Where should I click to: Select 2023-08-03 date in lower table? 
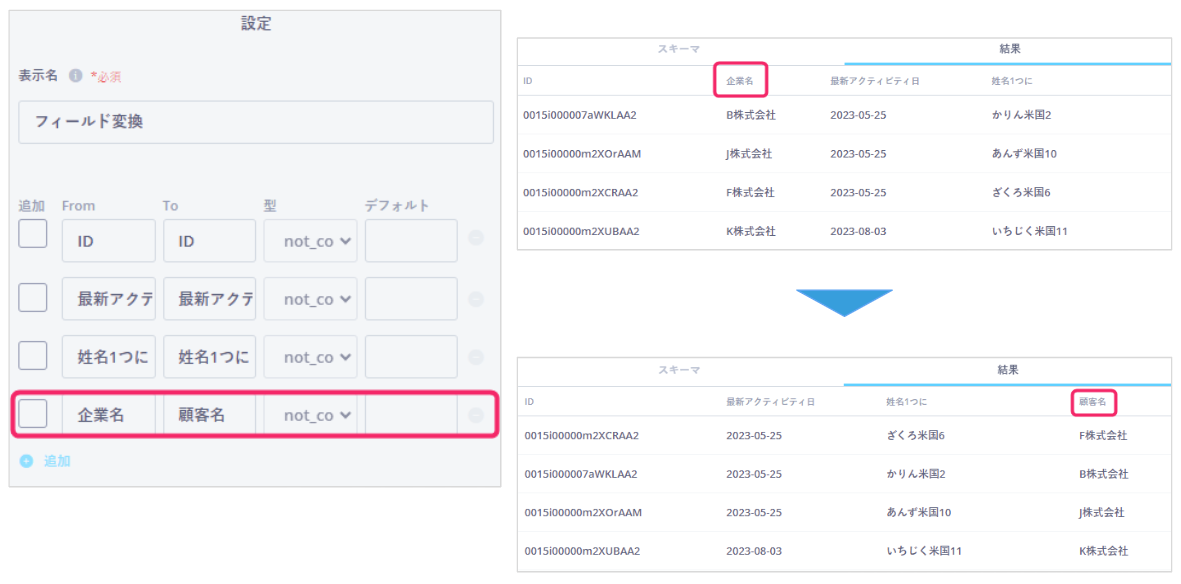coord(754,551)
